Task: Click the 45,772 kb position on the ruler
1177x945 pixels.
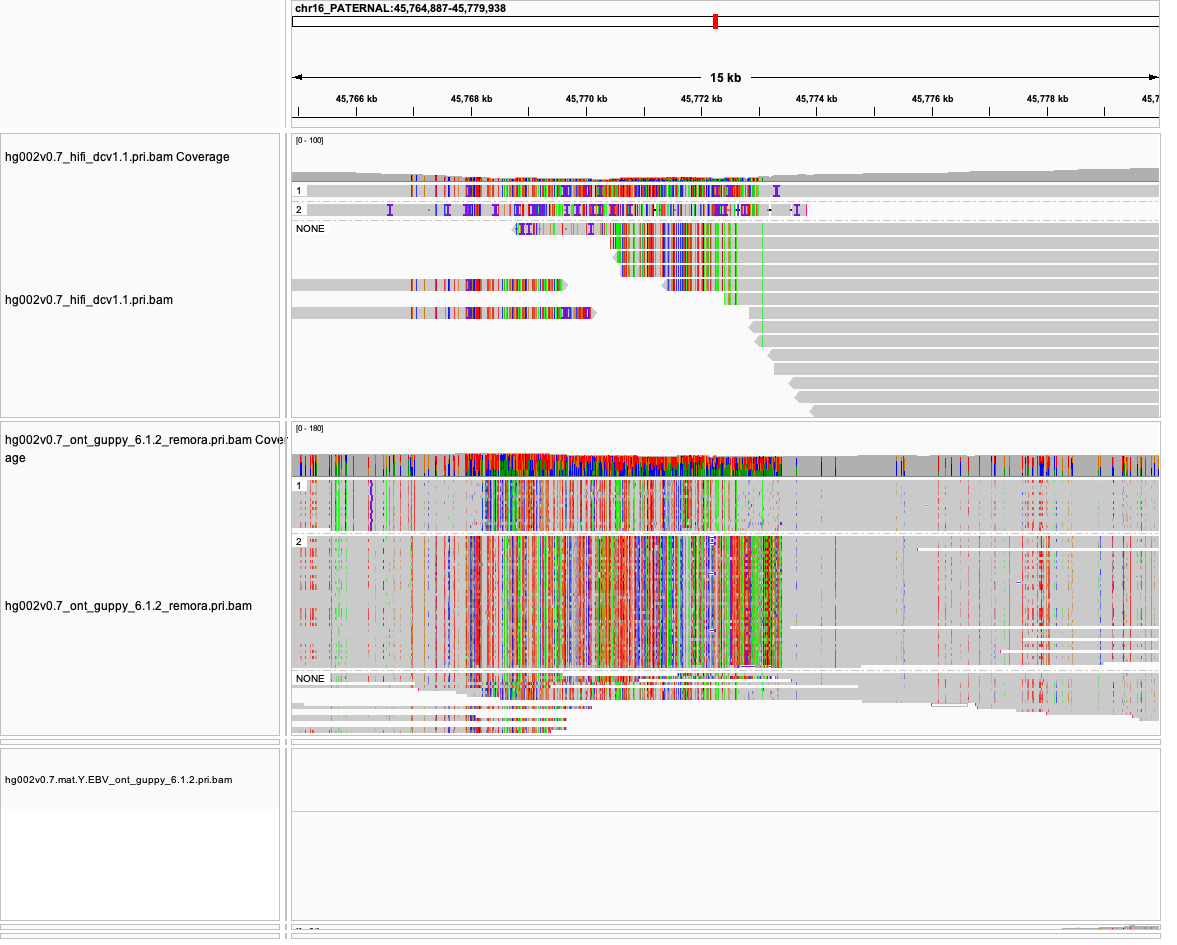Action: (700, 98)
